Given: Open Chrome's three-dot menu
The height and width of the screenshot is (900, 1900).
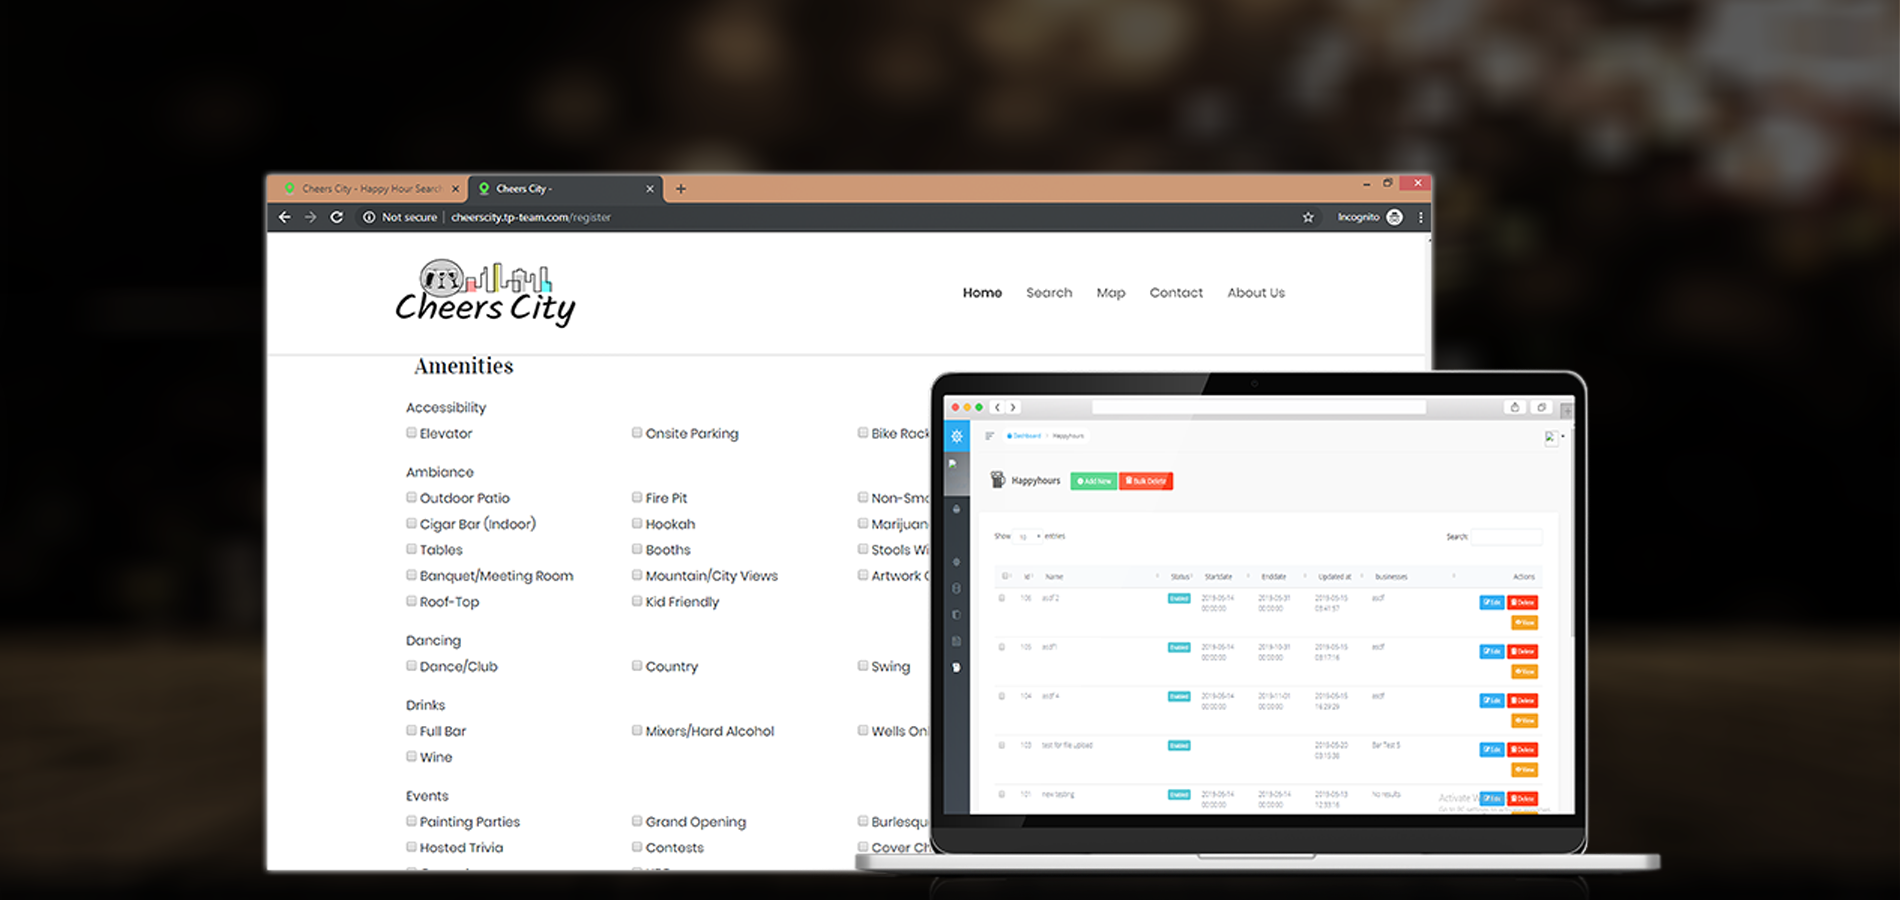Looking at the screenshot, I should coord(1421,217).
